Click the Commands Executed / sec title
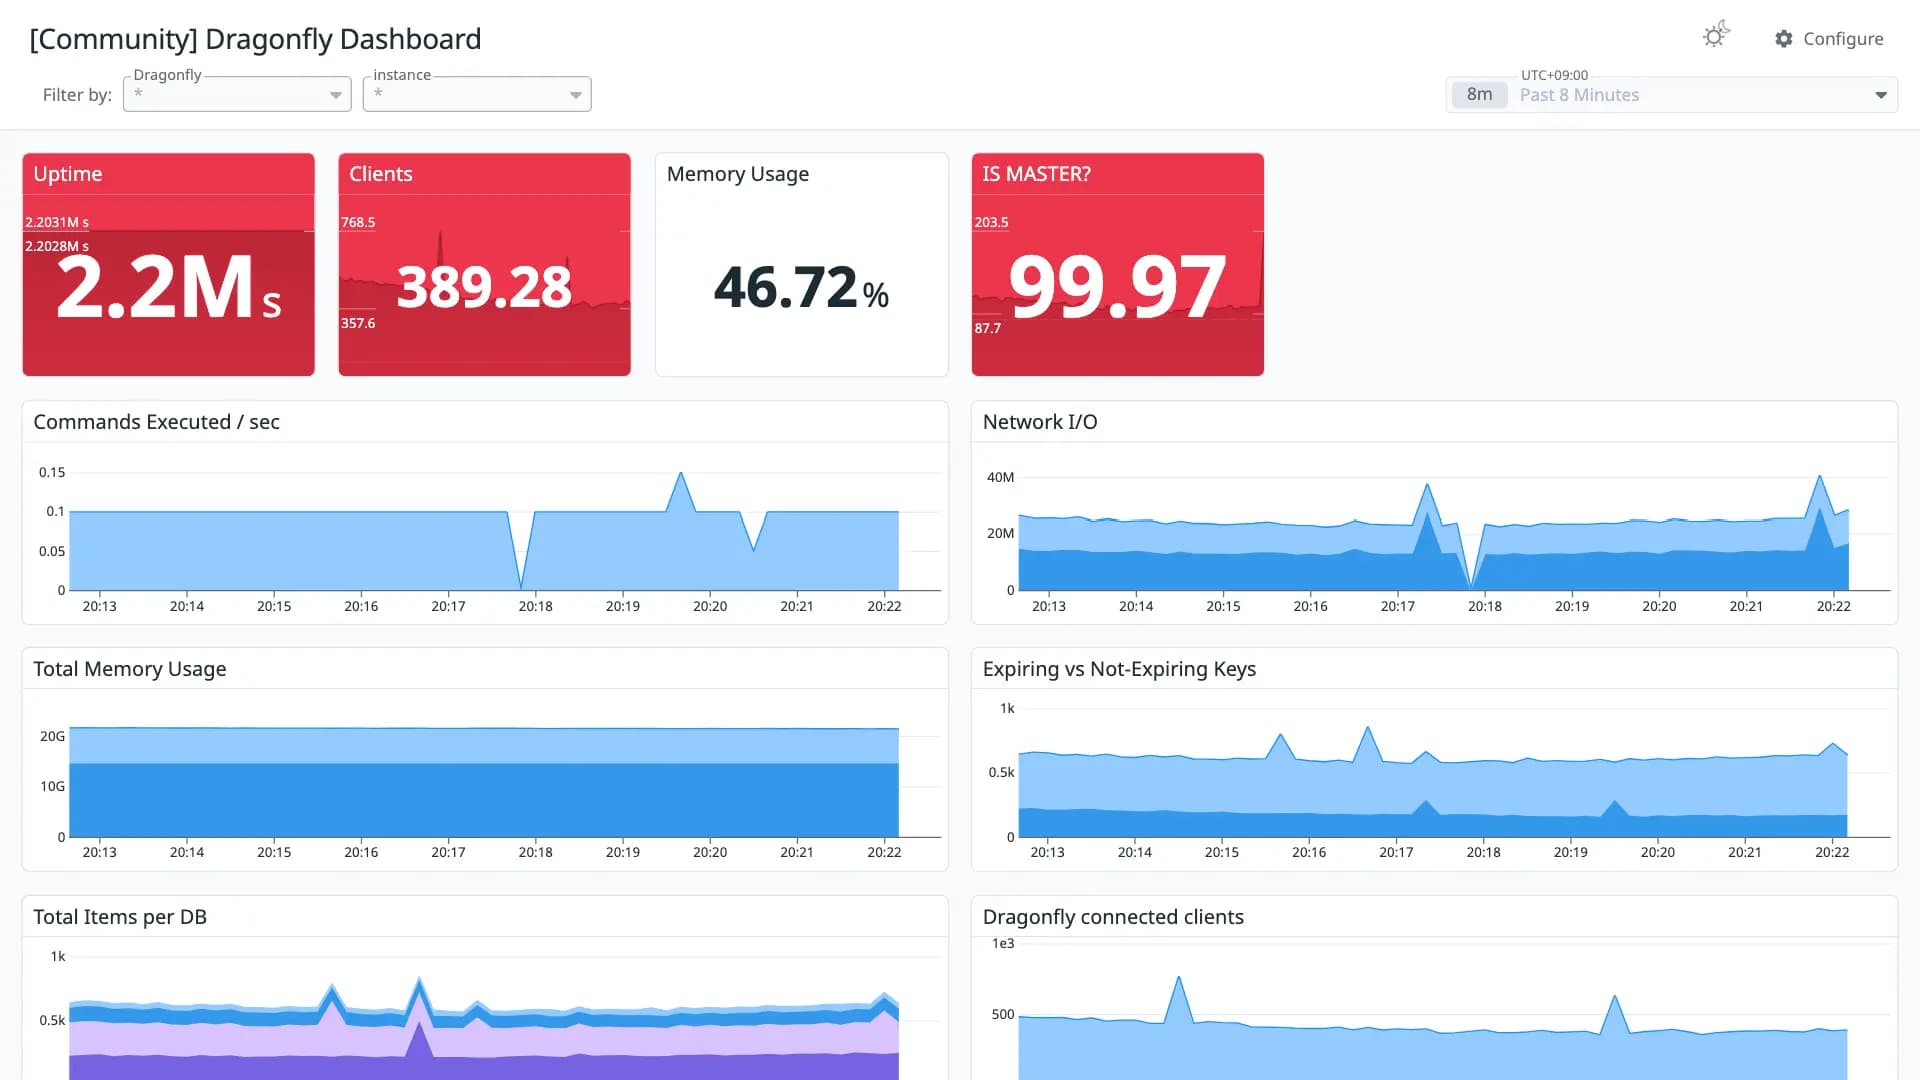The image size is (1920, 1080). pyautogui.click(x=156, y=422)
